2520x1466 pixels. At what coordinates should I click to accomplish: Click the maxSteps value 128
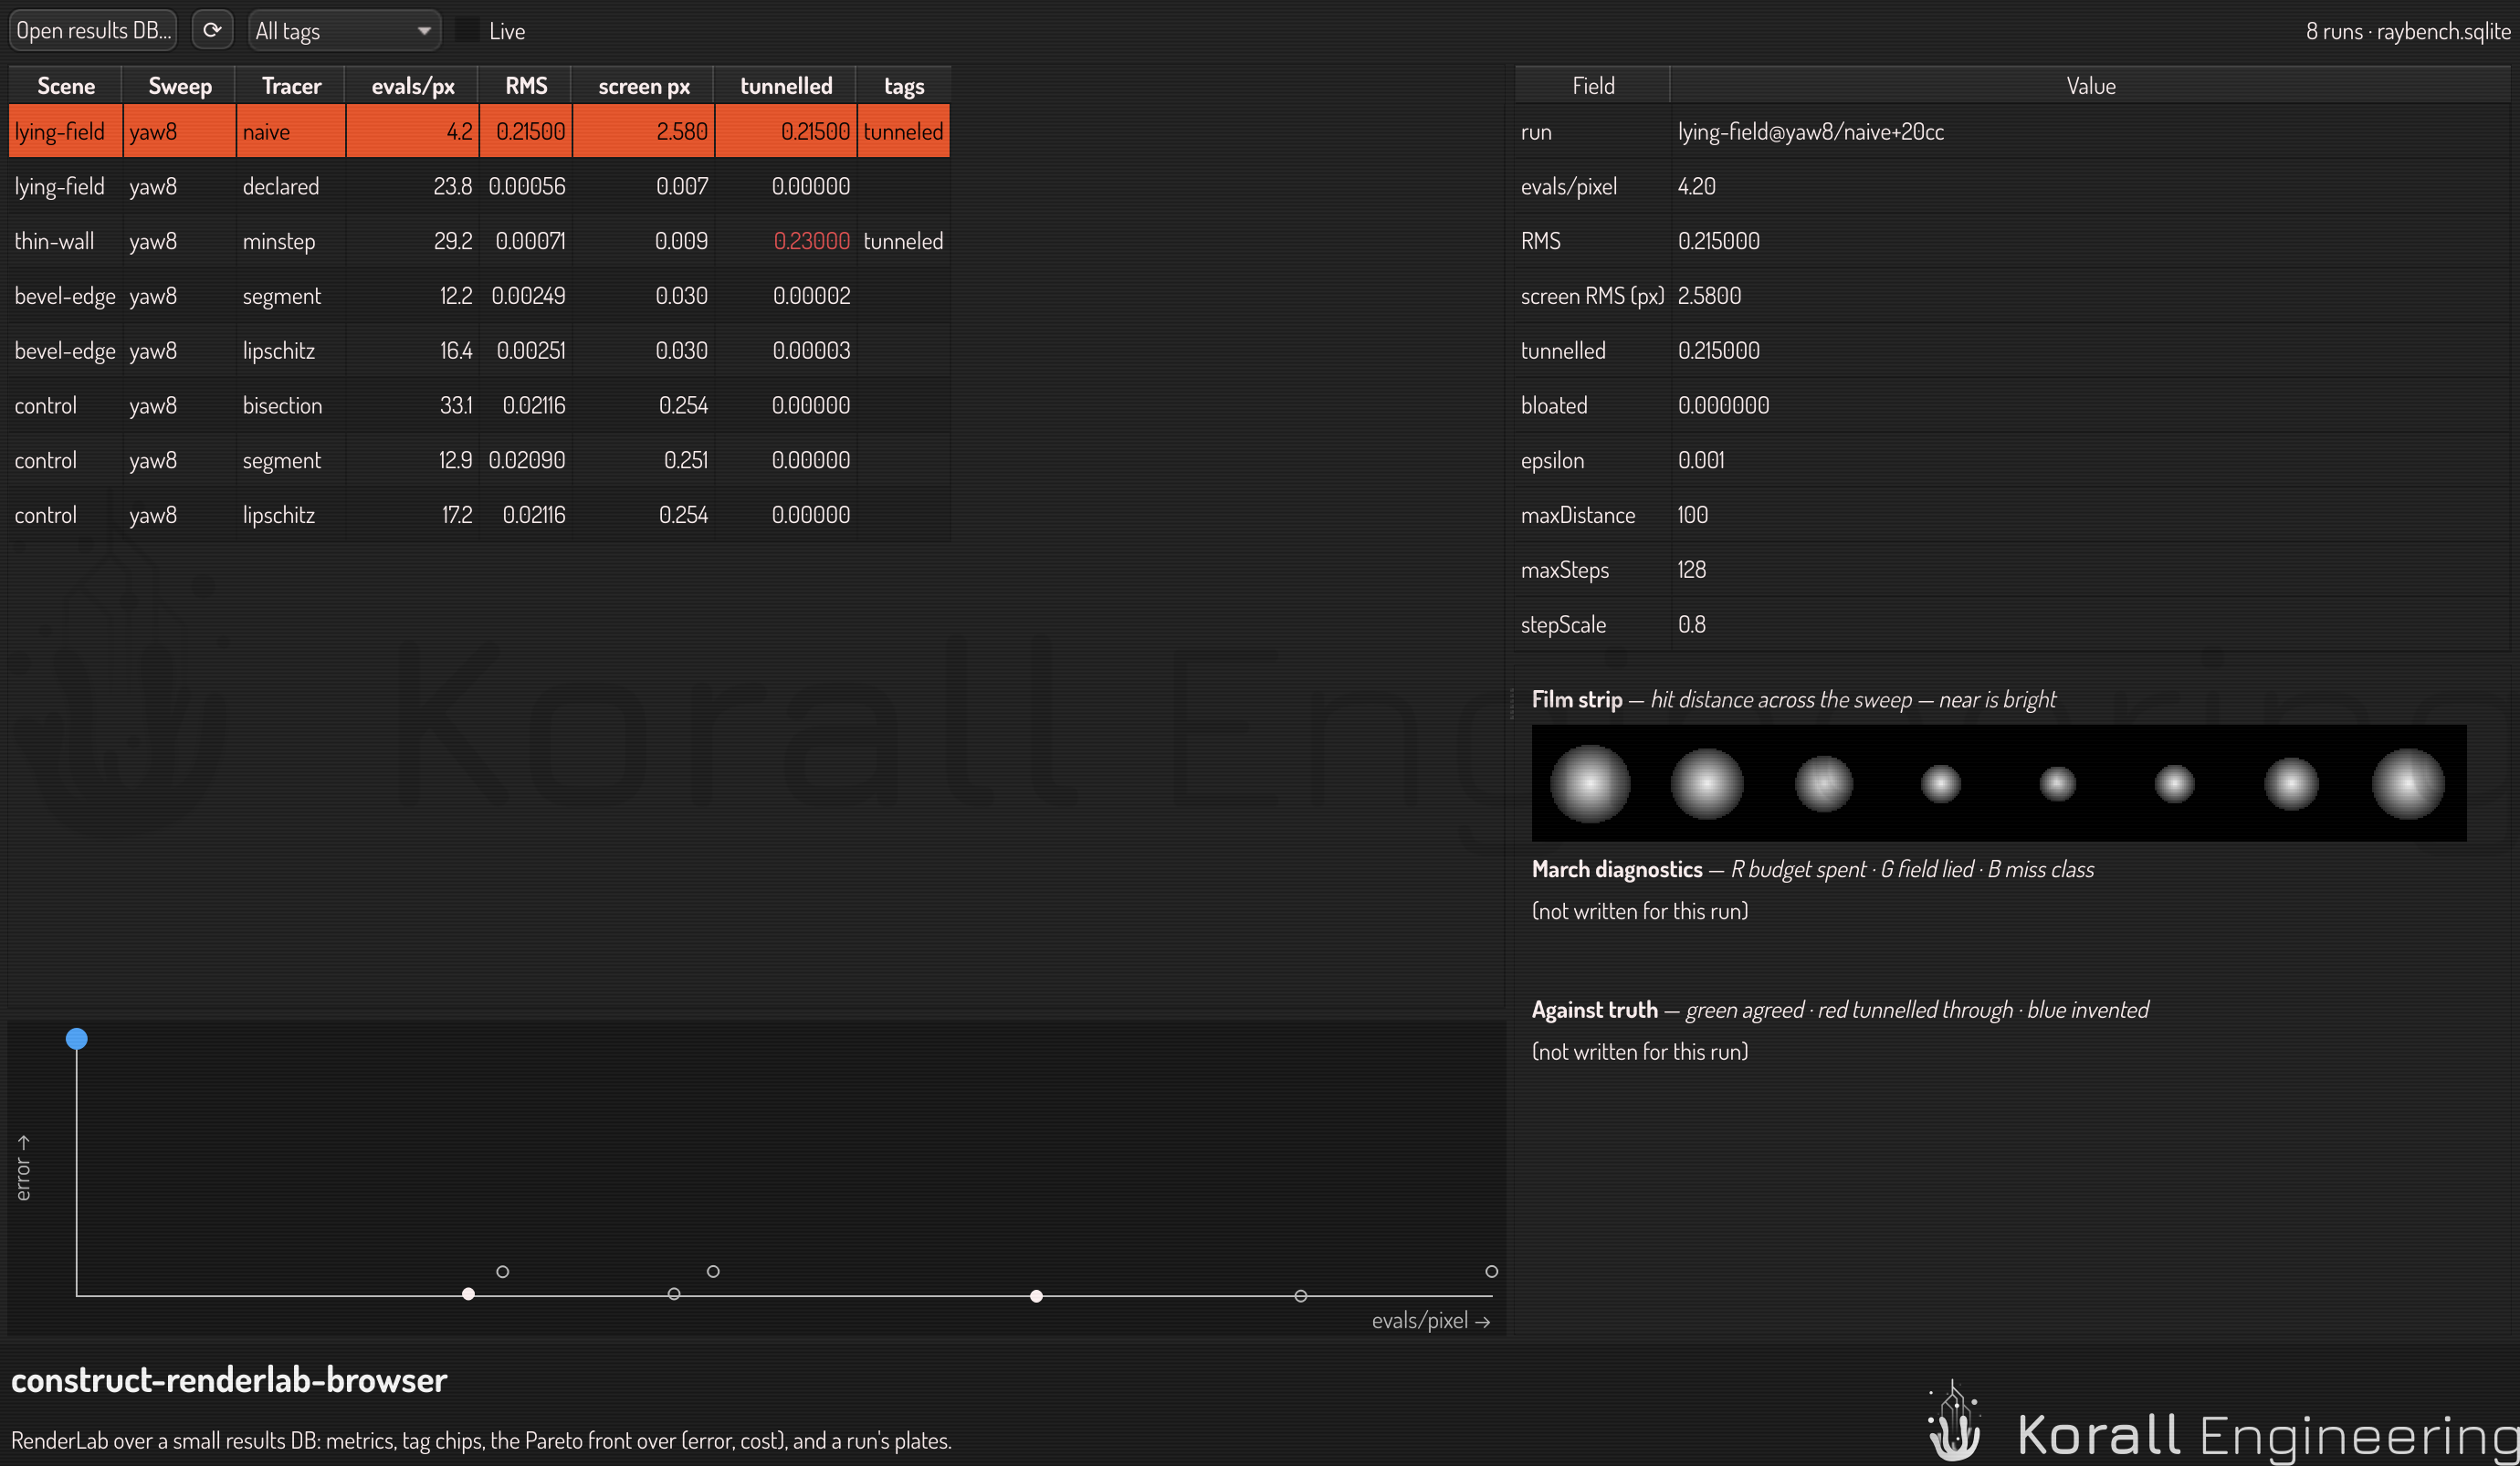(1692, 569)
